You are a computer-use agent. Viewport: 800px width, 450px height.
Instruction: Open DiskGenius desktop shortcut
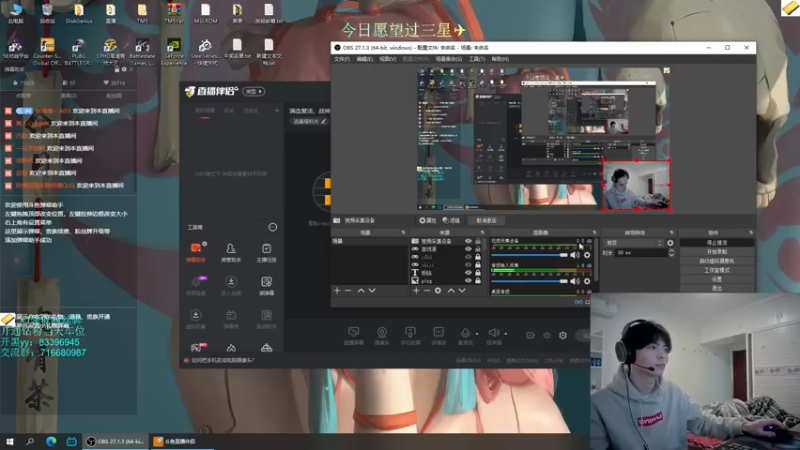[79, 14]
